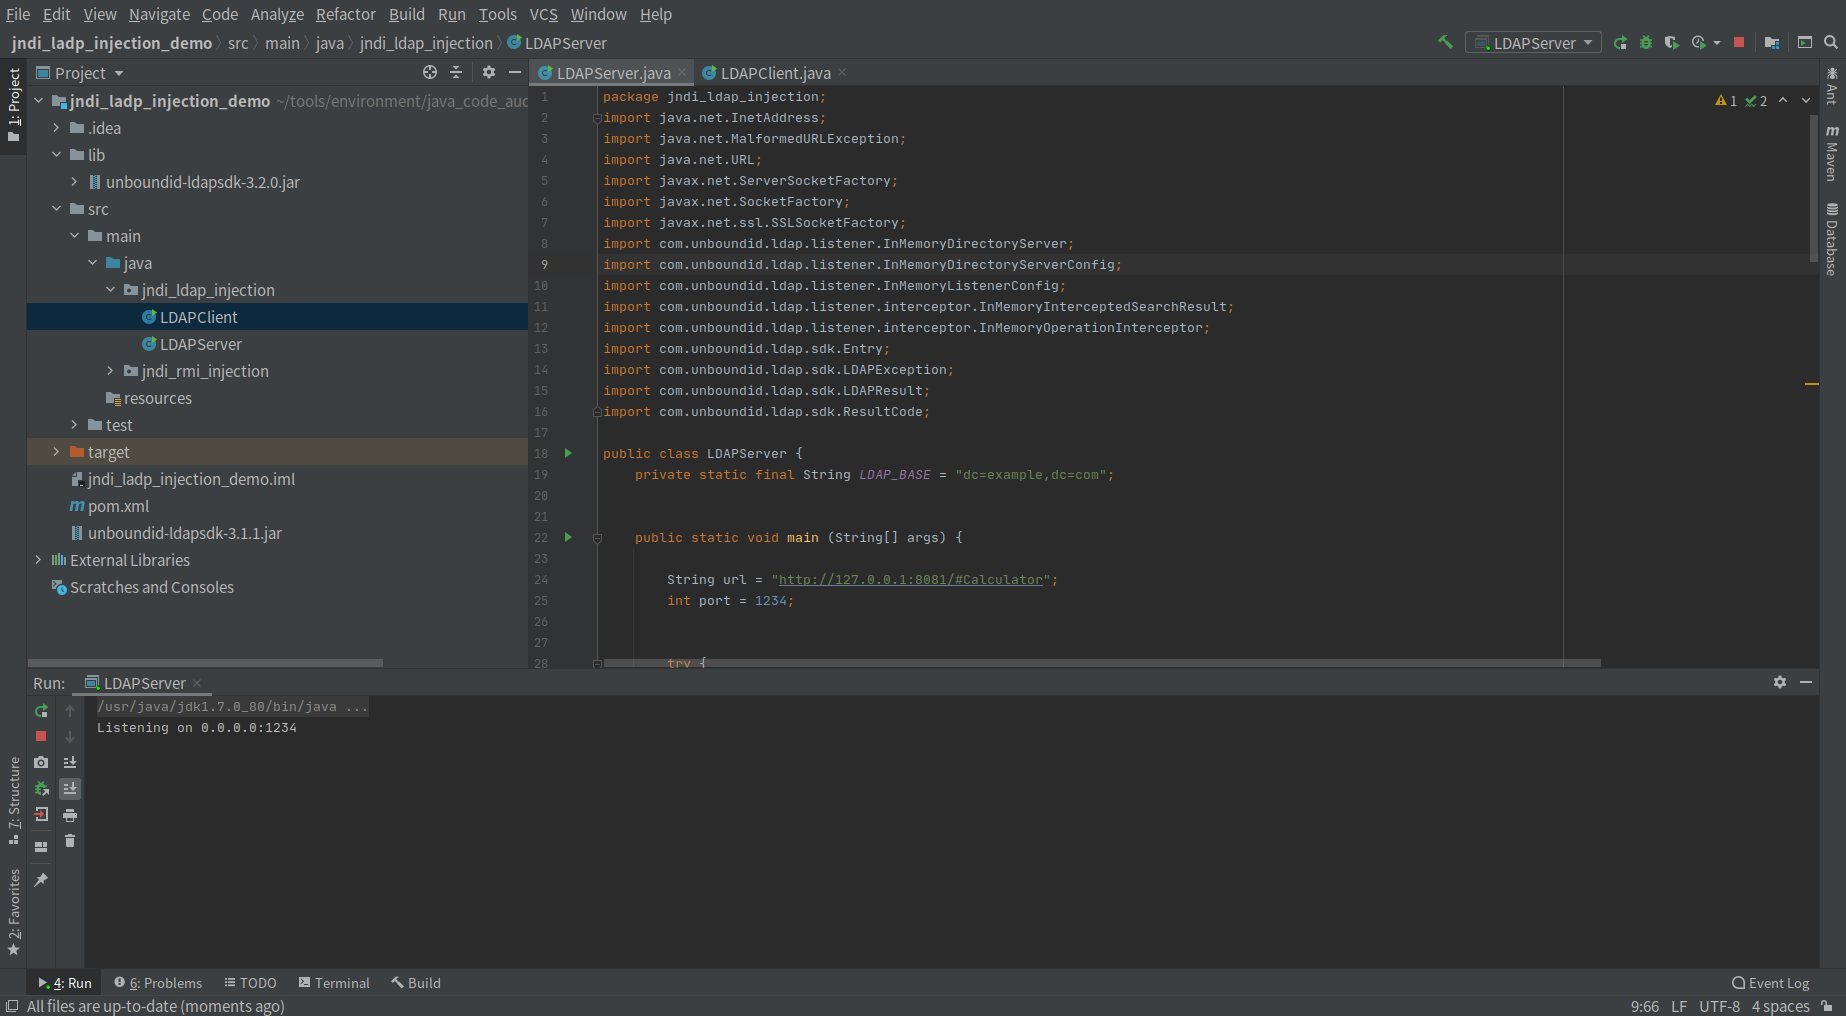Open the TODO tool window tab

tap(250, 983)
